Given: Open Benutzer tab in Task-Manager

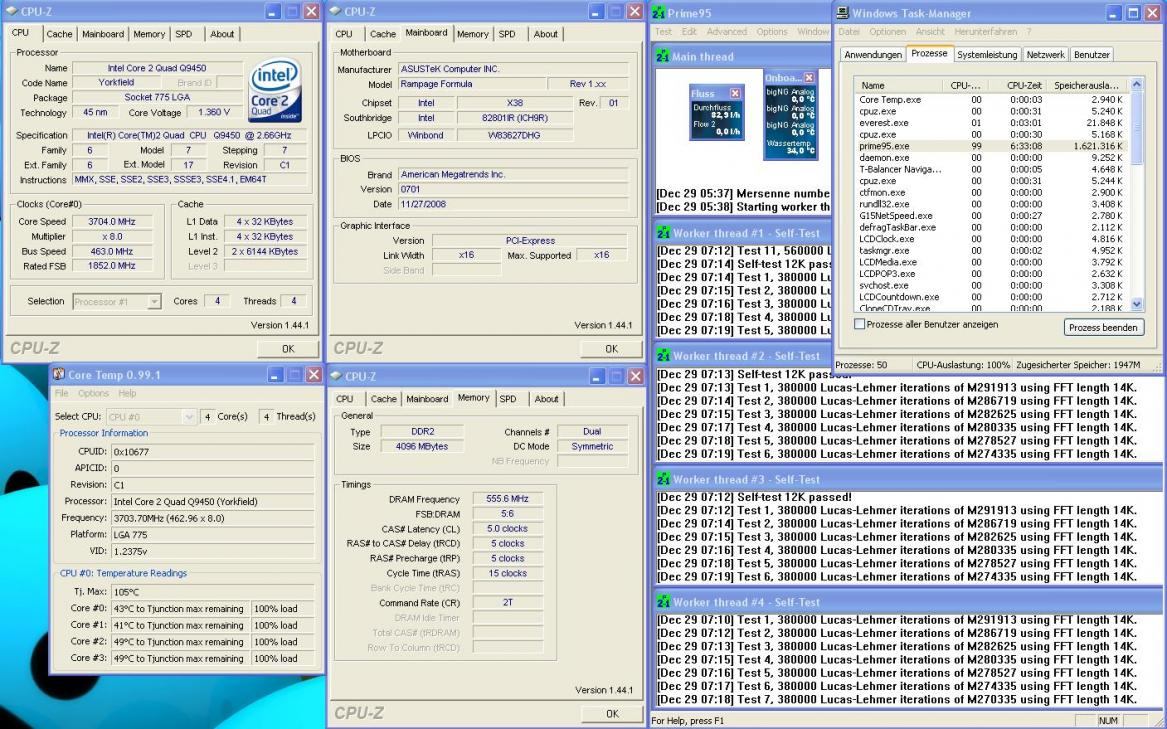Looking at the screenshot, I should click(x=1092, y=54).
